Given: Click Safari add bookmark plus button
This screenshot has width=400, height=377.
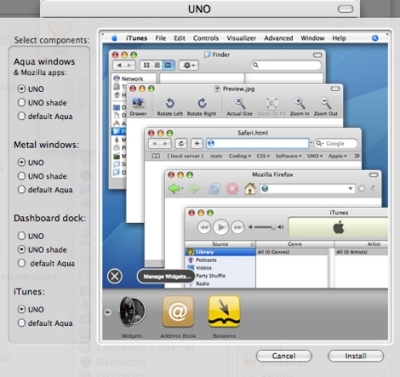Looking at the screenshot, I should tap(197, 143).
